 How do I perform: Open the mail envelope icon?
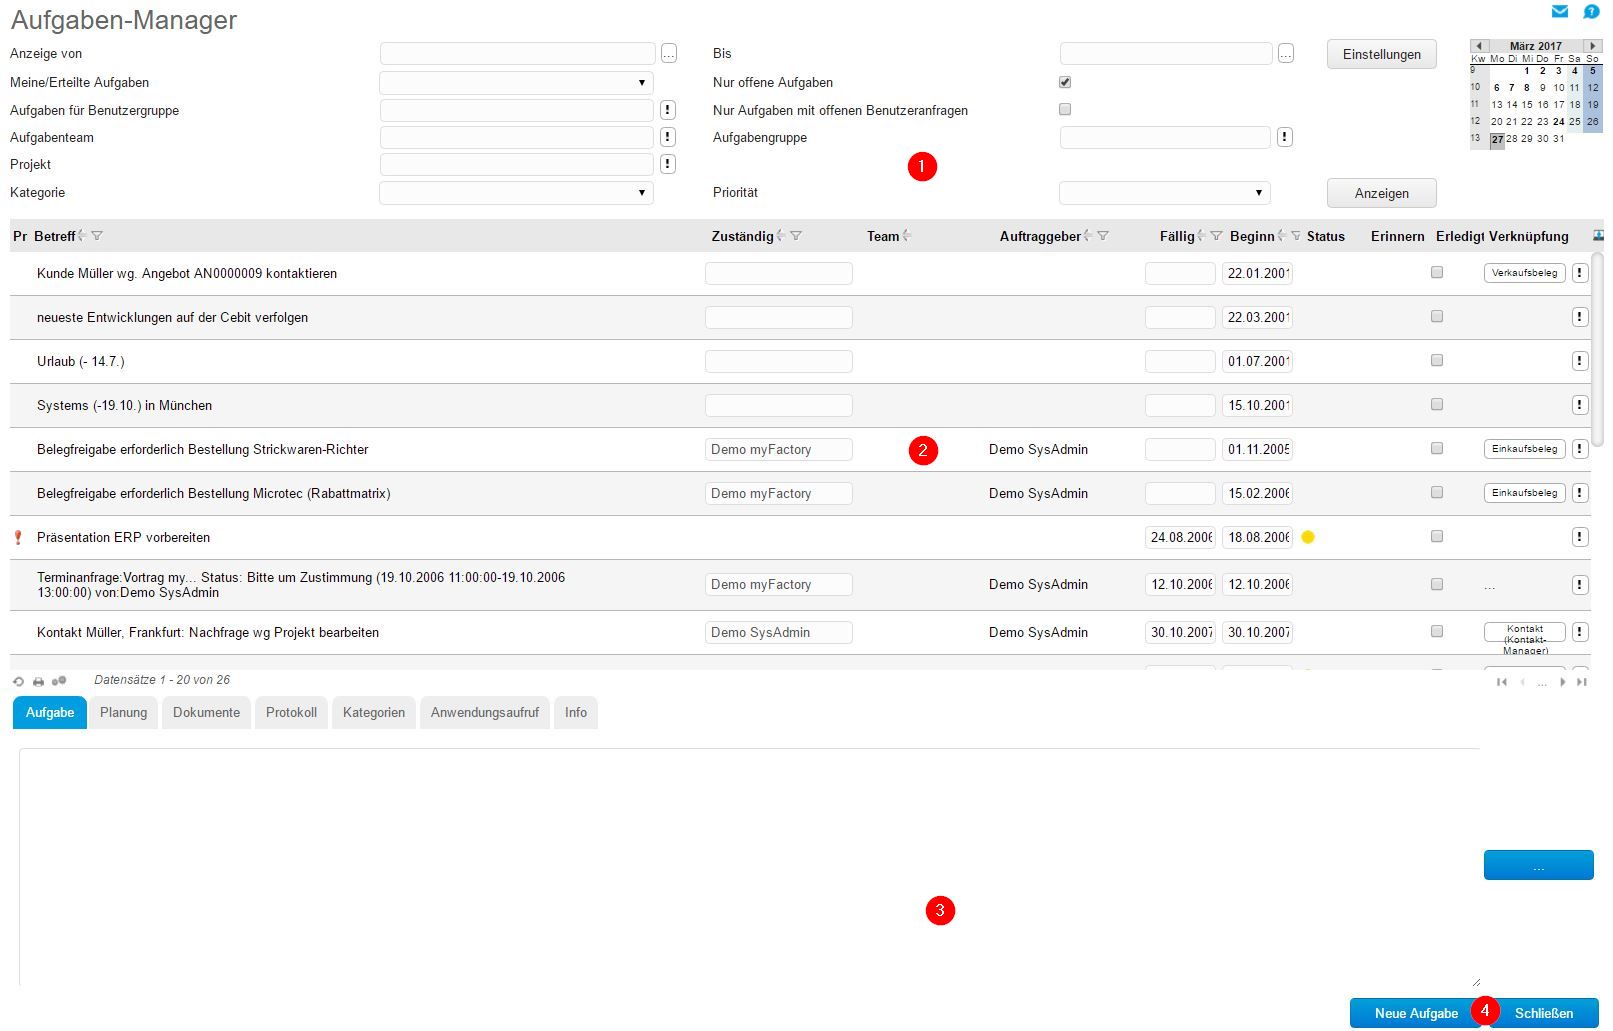point(1559,12)
